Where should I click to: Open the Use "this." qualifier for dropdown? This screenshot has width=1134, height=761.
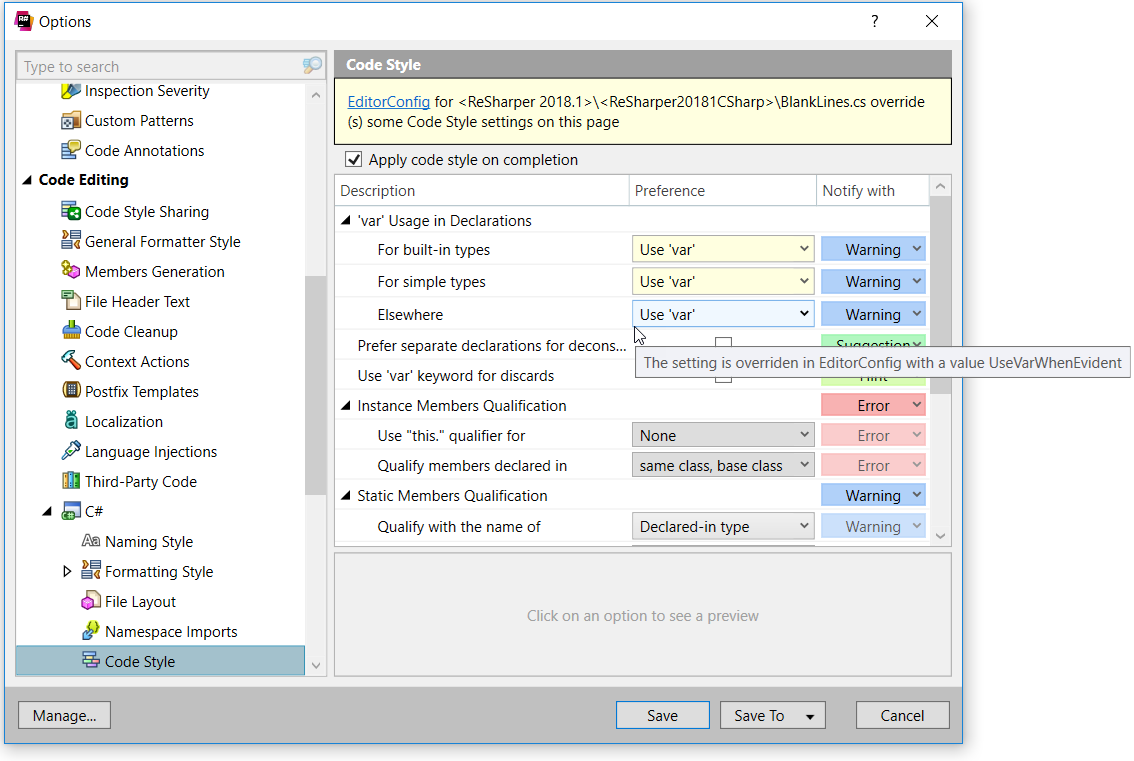pos(722,435)
